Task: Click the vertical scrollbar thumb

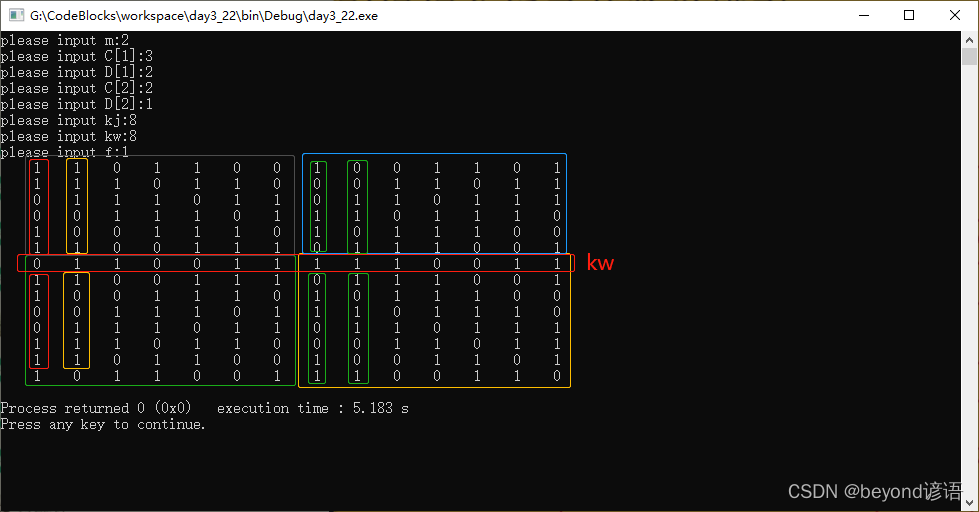Action: (969, 57)
